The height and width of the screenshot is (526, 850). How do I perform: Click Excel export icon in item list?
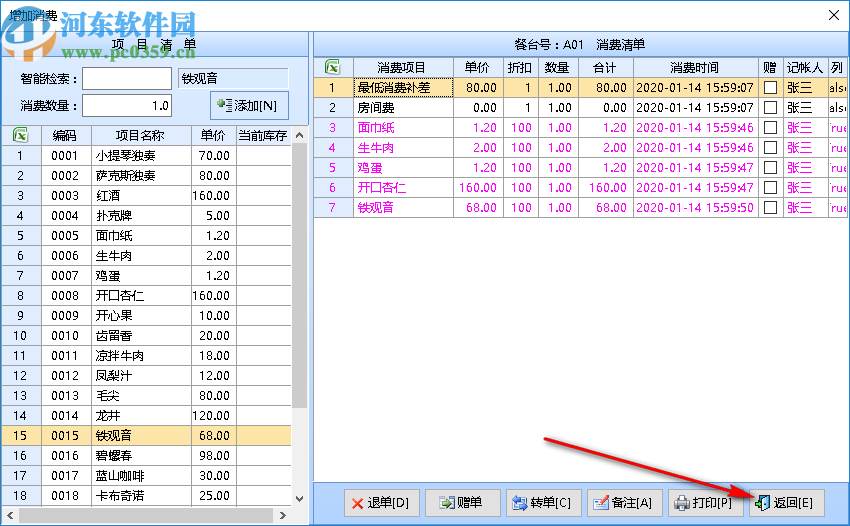(21, 135)
